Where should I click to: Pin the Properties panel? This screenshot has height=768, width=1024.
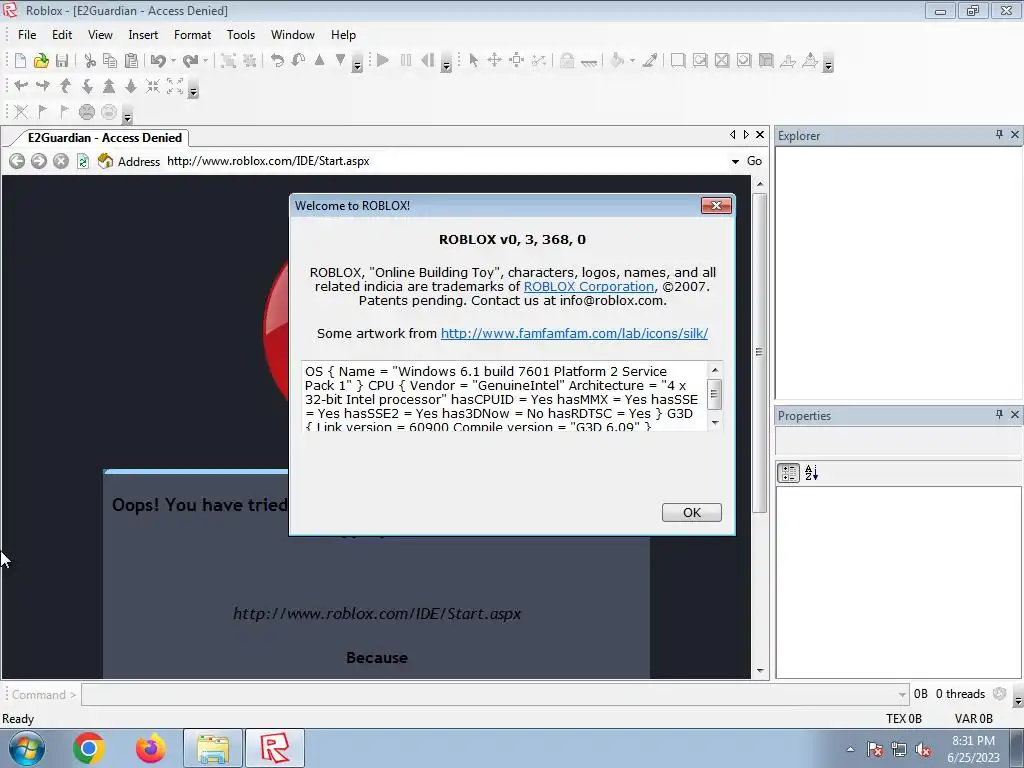click(999, 415)
